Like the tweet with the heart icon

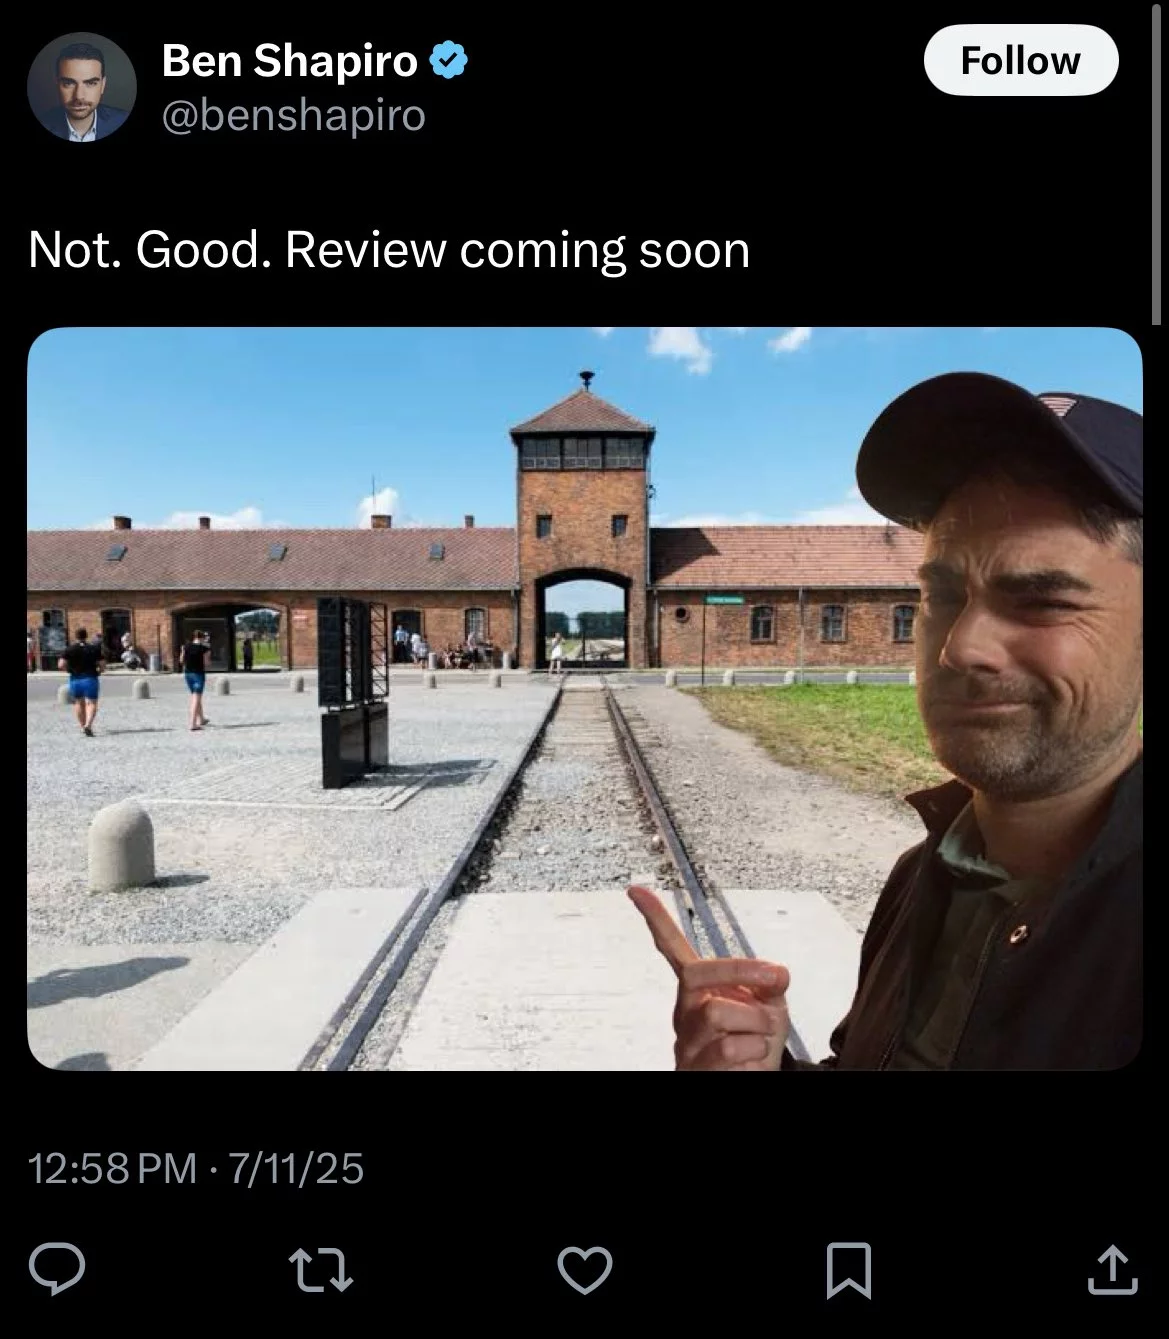coord(584,1270)
